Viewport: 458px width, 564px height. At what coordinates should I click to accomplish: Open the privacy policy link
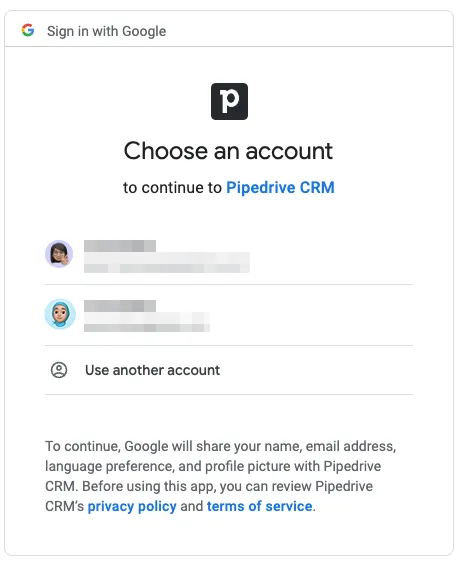(132, 506)
